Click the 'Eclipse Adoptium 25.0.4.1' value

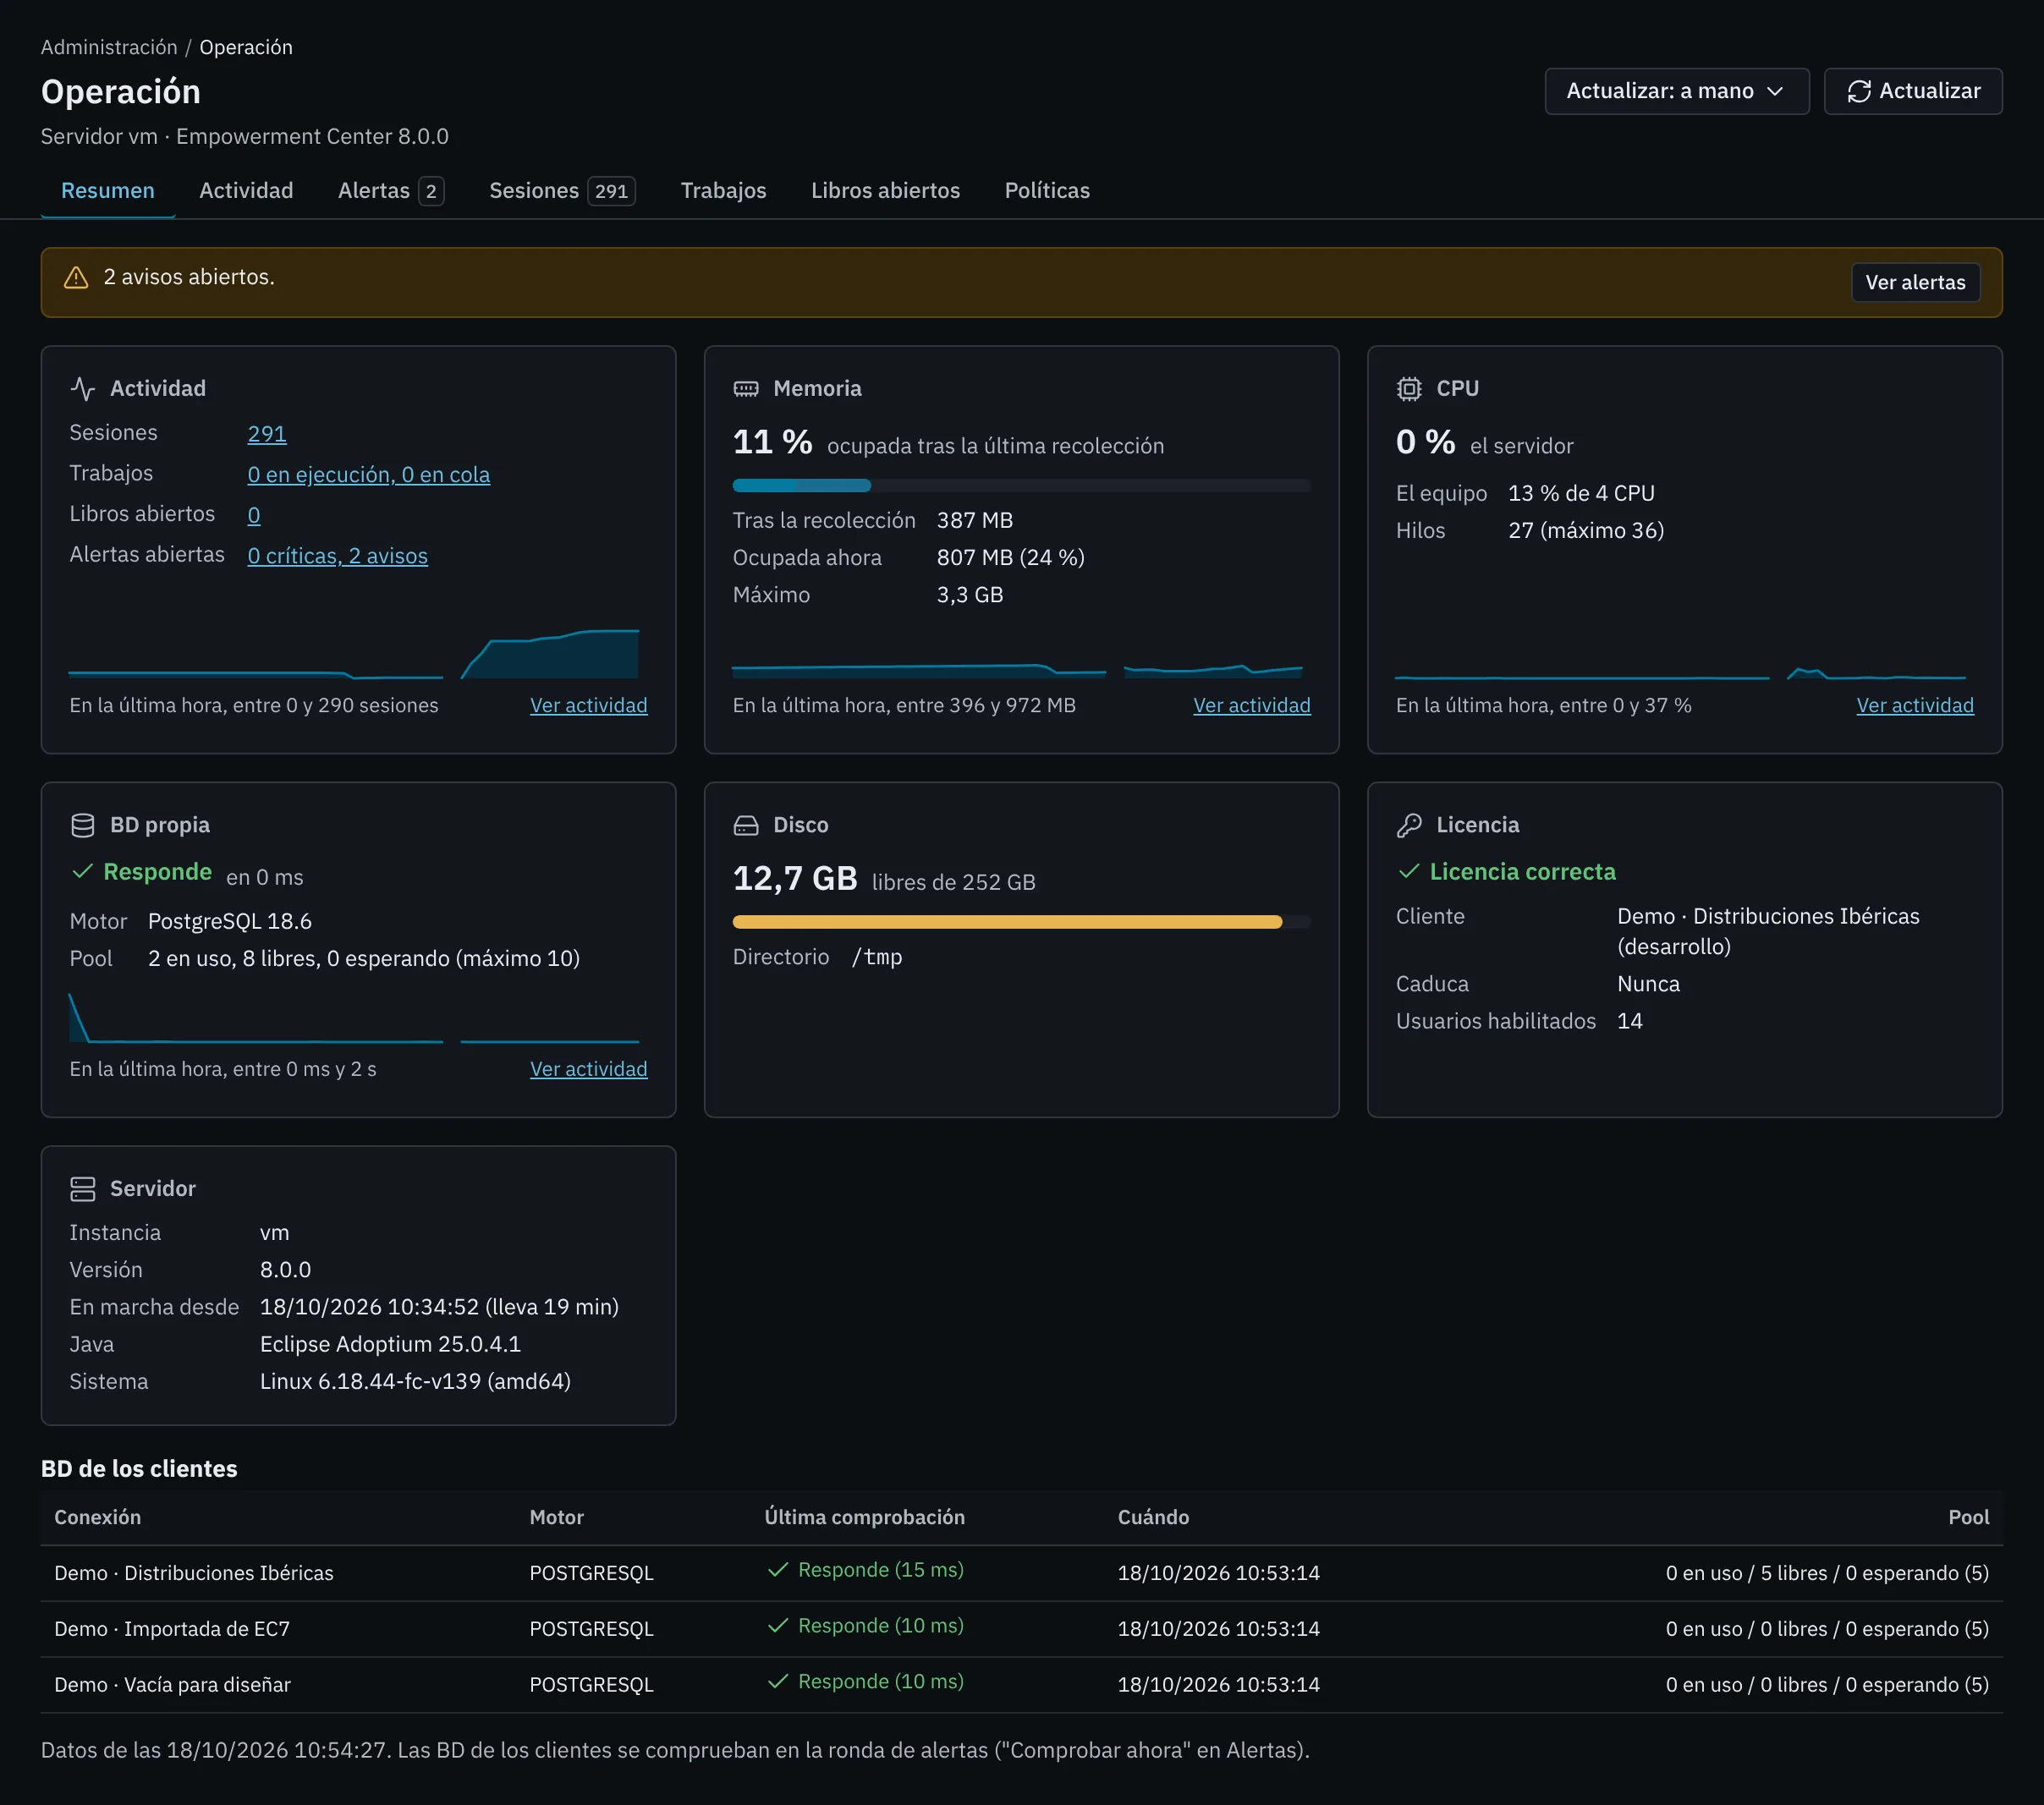click(x=390, y=1344)
